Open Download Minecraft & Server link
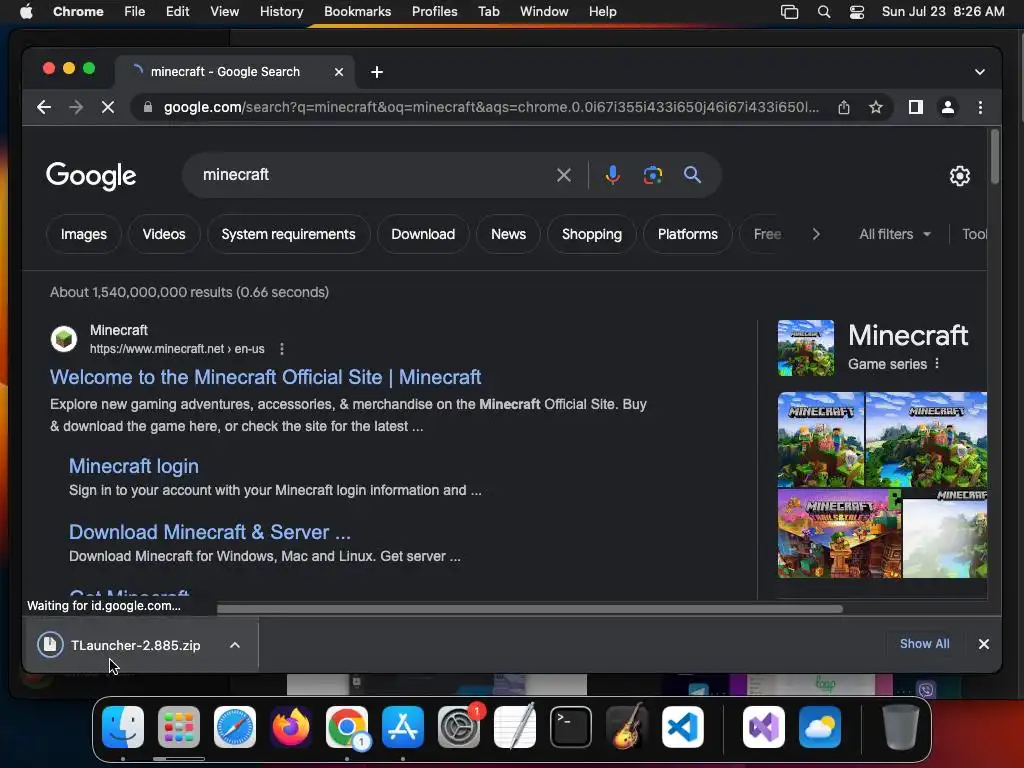The width and height of the screenshot is (1024, 768). point(210,532)
